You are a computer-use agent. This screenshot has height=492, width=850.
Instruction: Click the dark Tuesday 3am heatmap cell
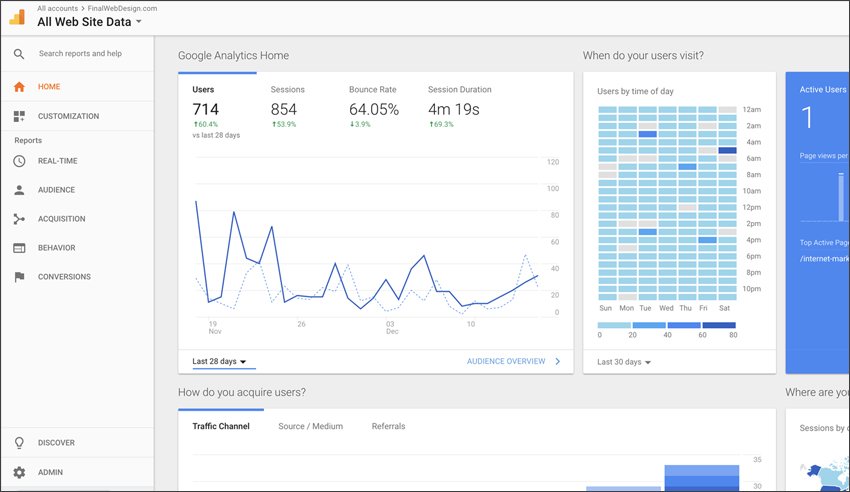(647, 134)
